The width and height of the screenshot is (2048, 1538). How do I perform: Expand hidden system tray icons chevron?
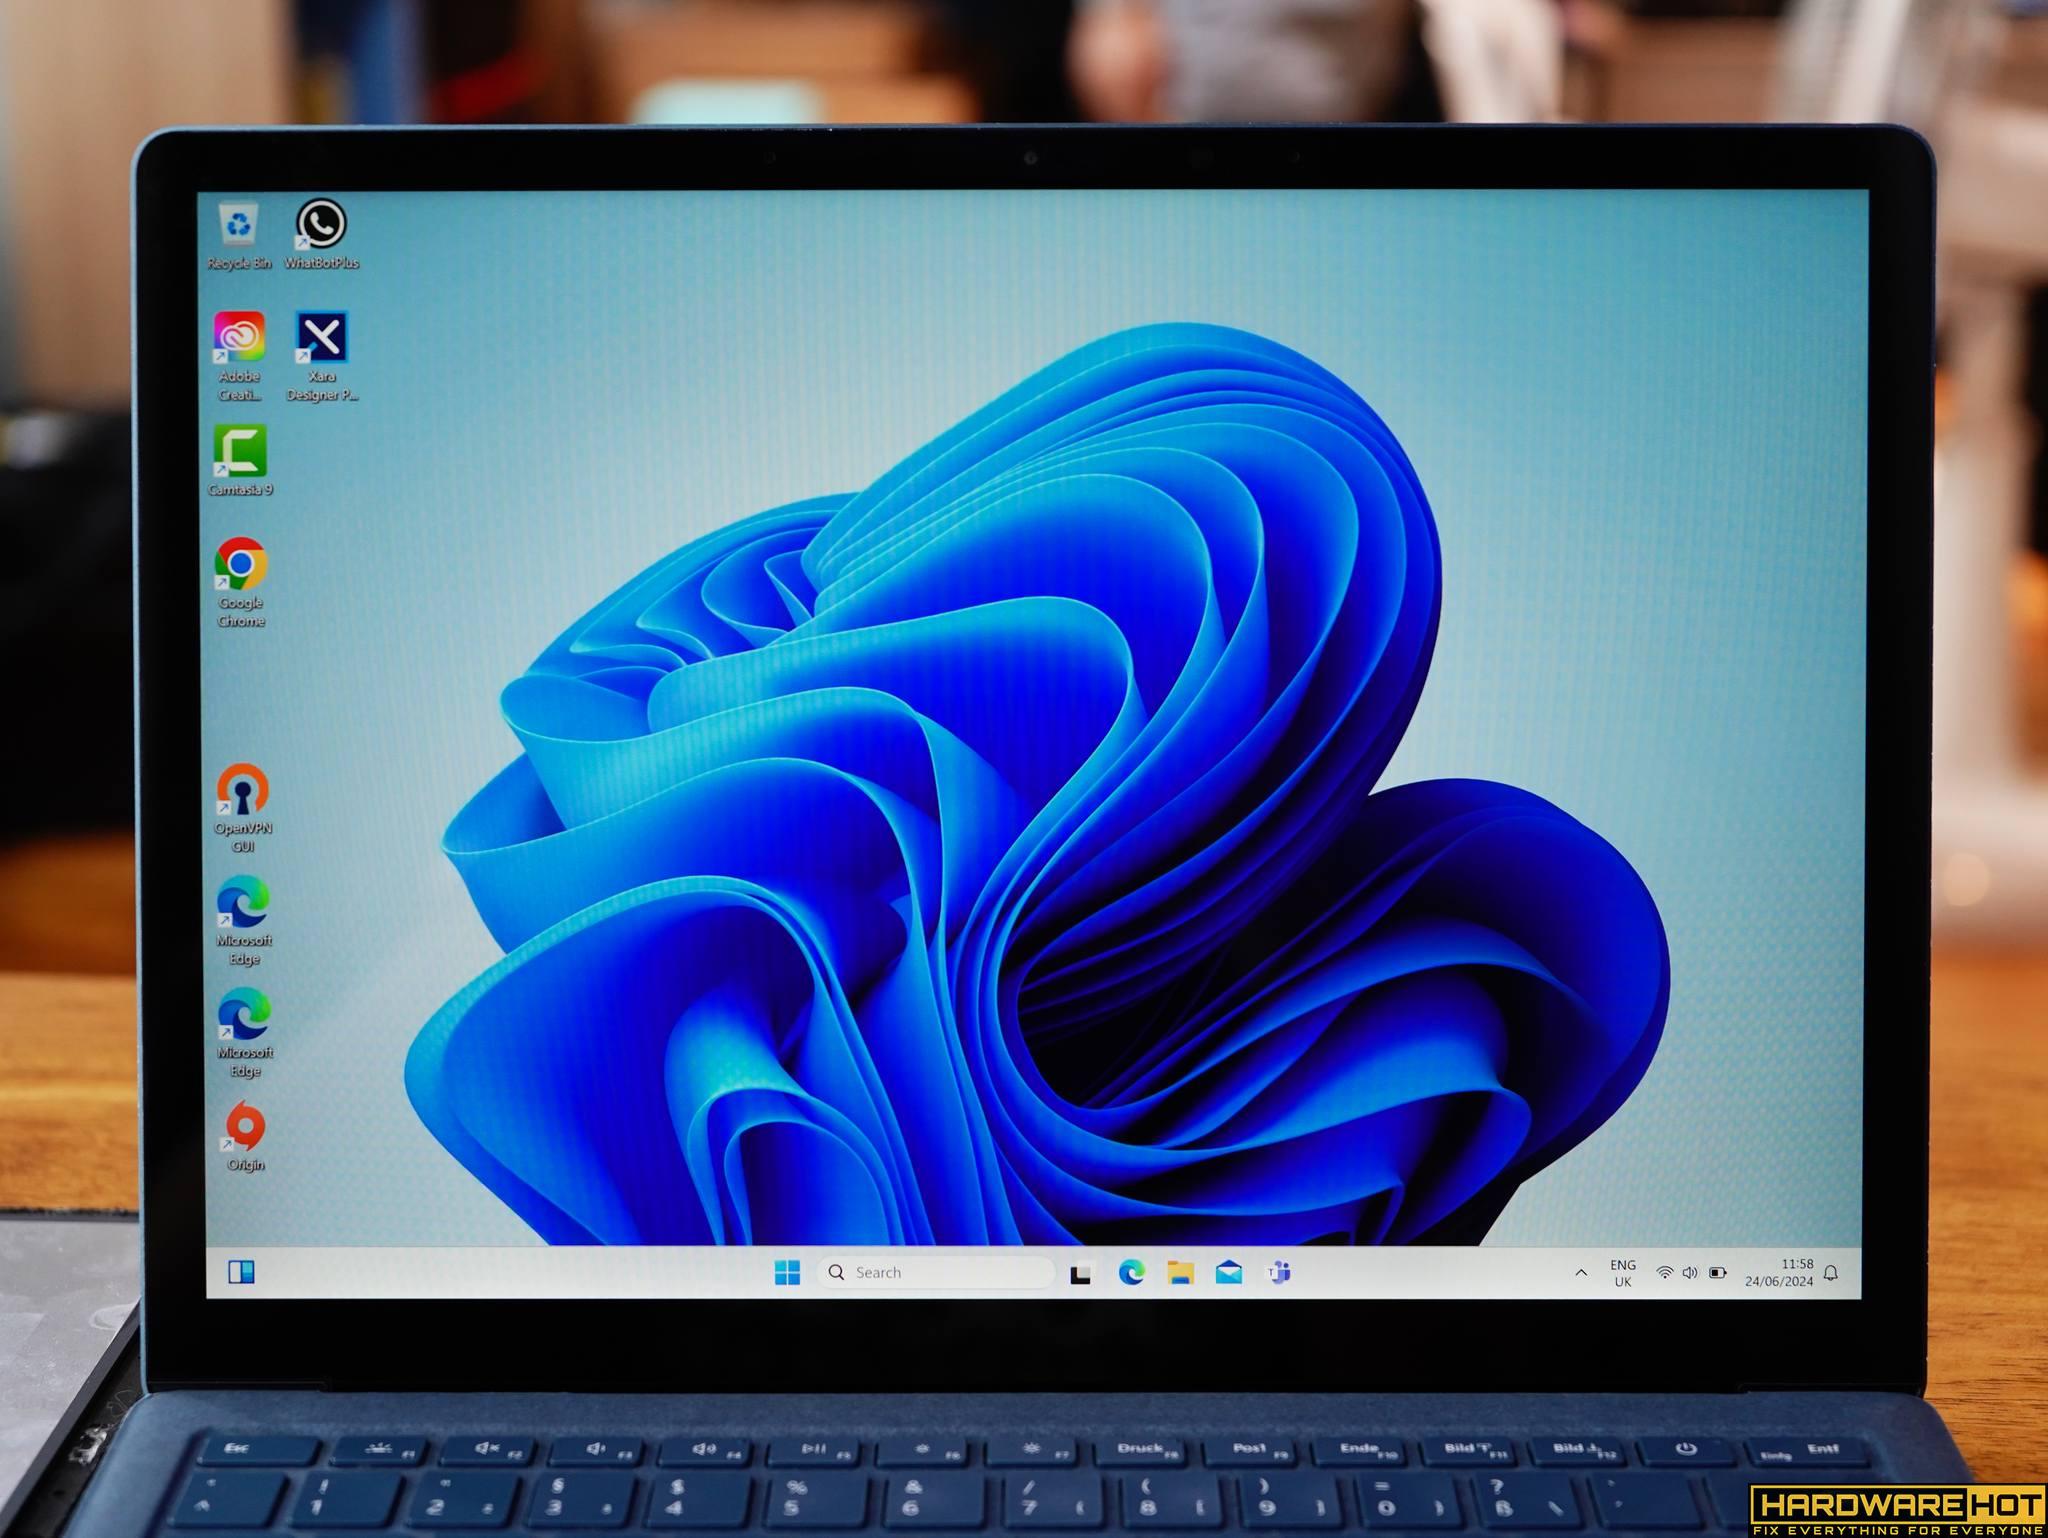coord(1581,1273)
